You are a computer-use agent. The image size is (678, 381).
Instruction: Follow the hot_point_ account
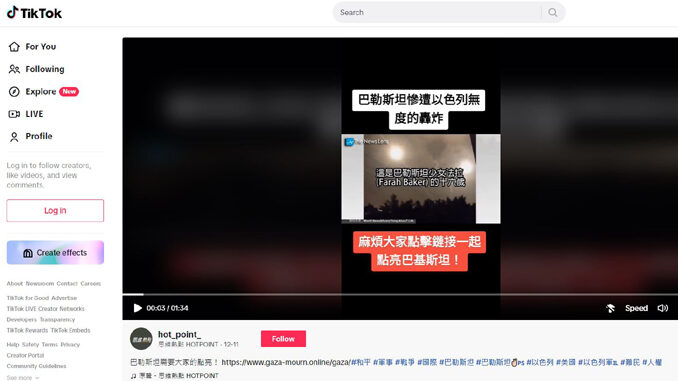(283, 339)
